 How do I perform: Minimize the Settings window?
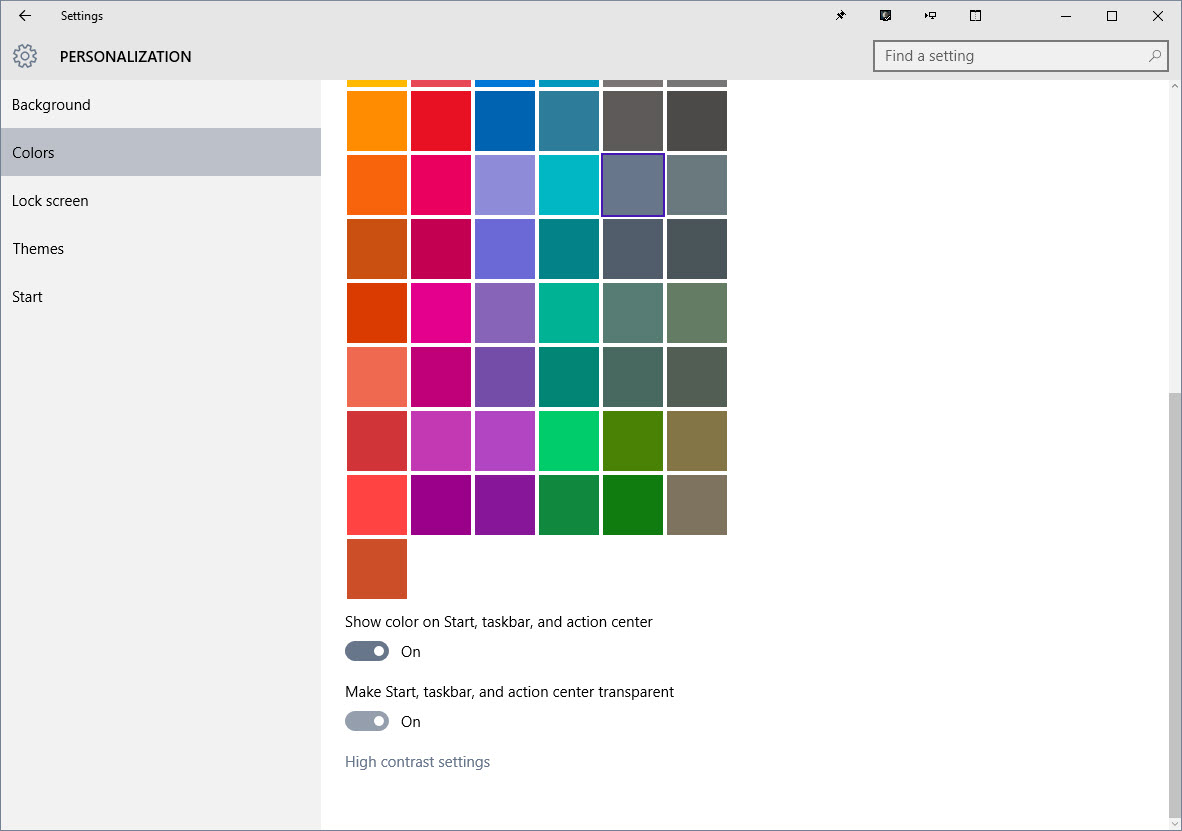pos(1066,16)
